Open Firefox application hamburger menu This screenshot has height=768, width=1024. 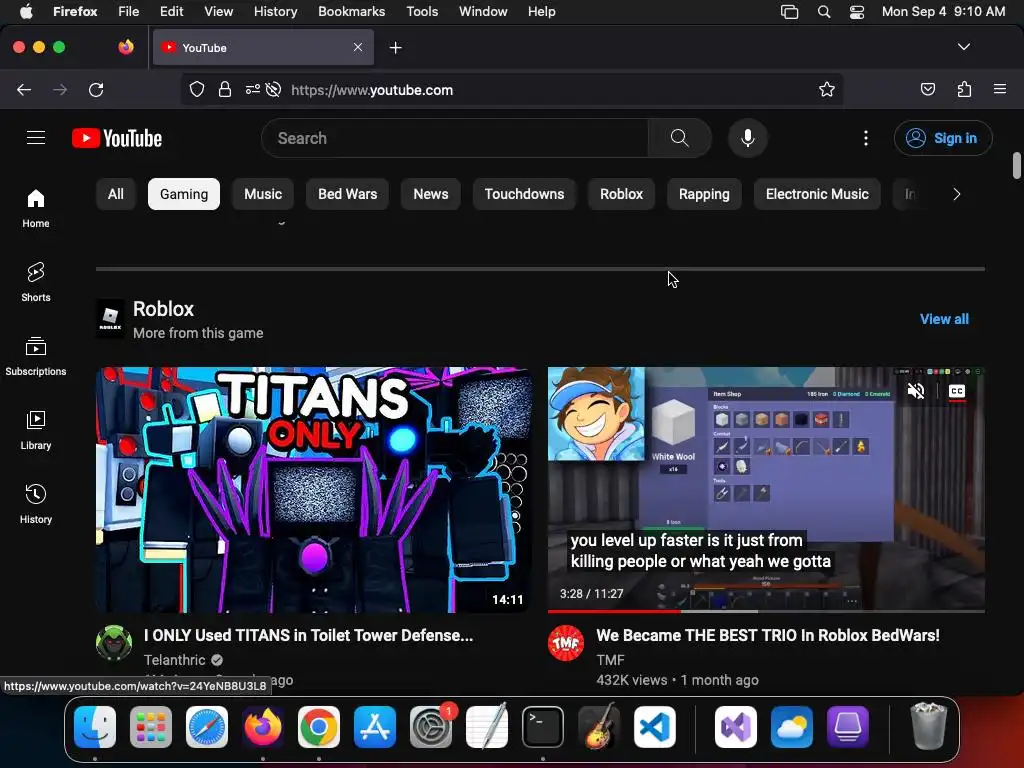click(x=1000, y=89)
